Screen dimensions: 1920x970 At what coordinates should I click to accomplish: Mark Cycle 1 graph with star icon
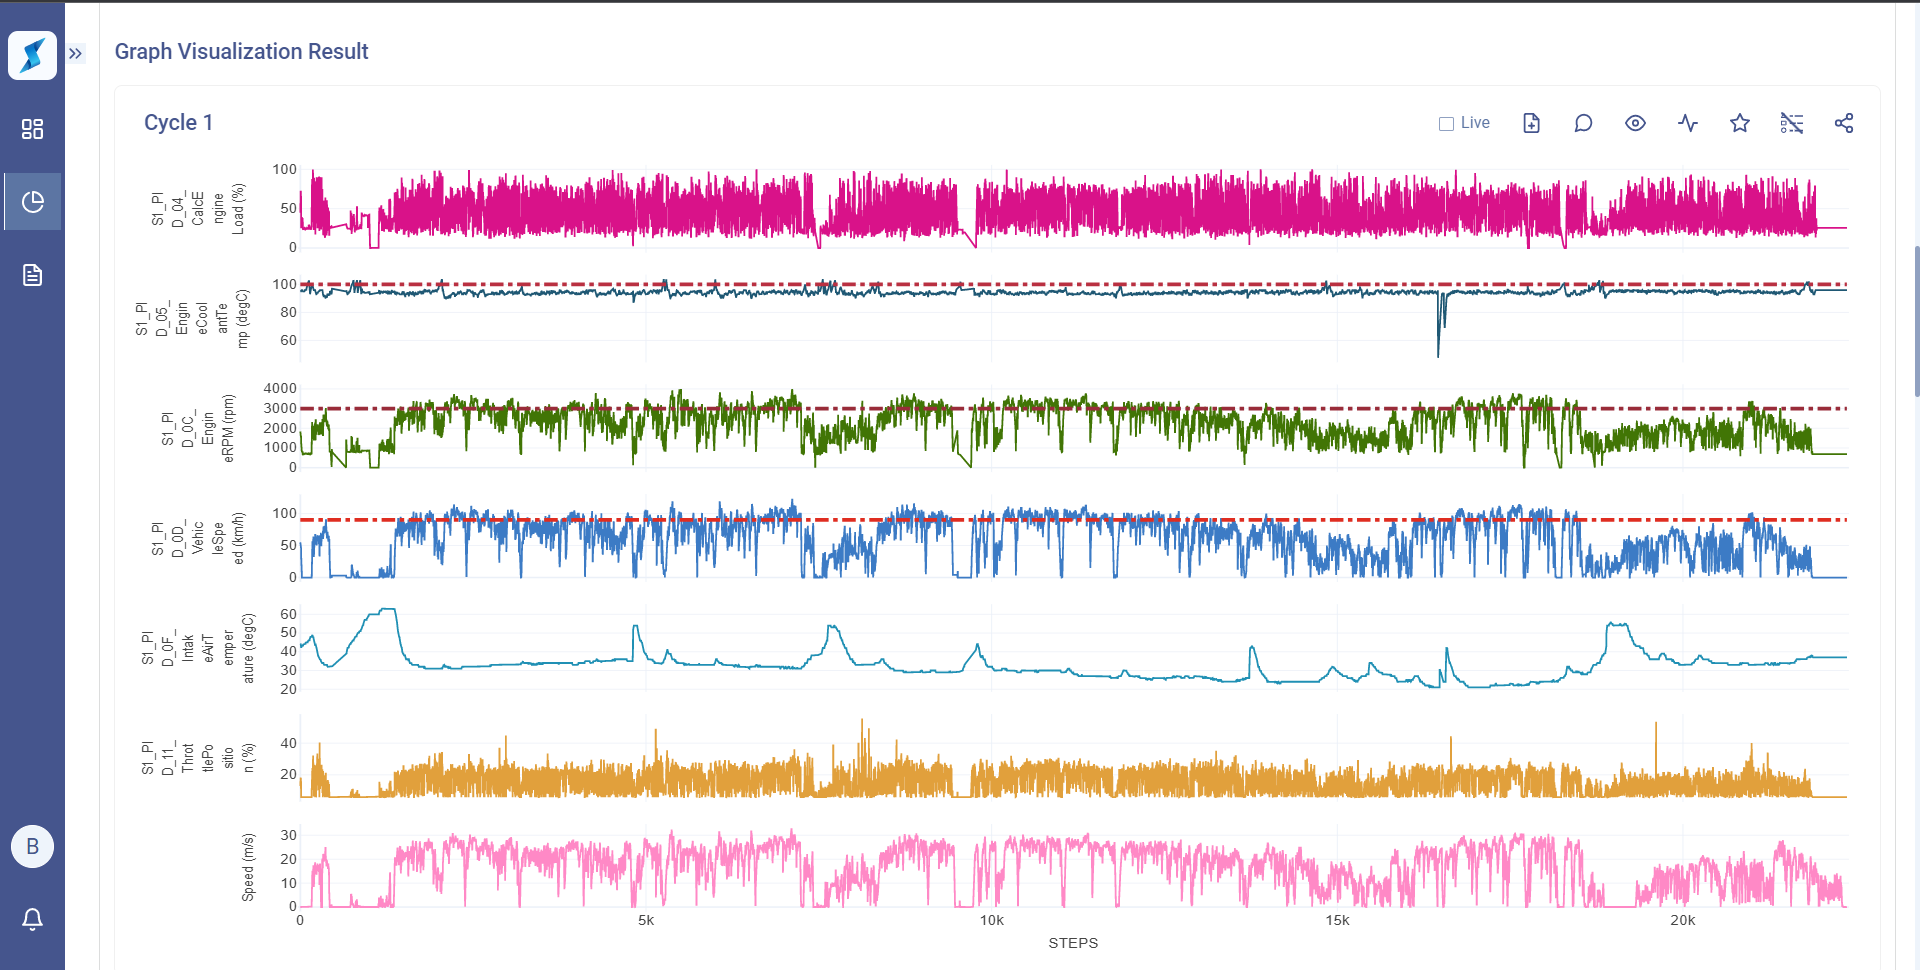click(x=1740, y=123)
